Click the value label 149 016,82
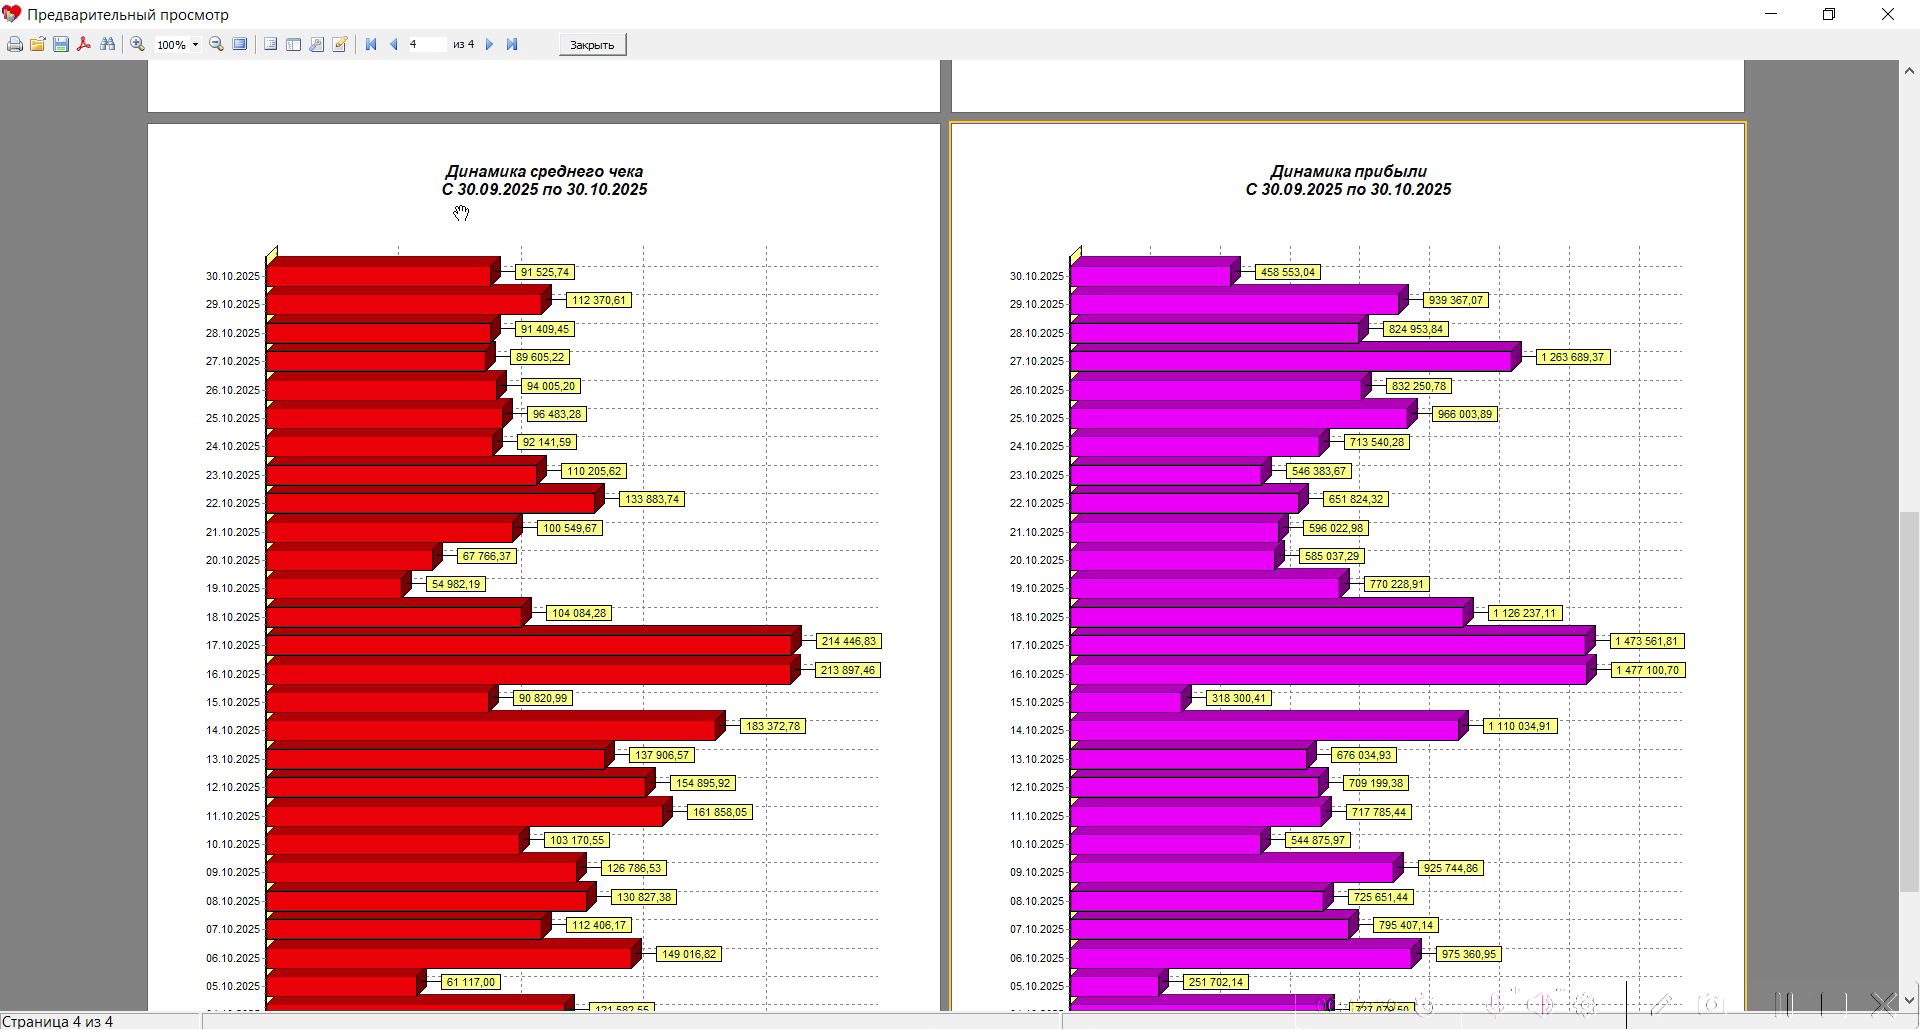The image size is (1920, 1030). pyautogui.click(x=689, y=955)
